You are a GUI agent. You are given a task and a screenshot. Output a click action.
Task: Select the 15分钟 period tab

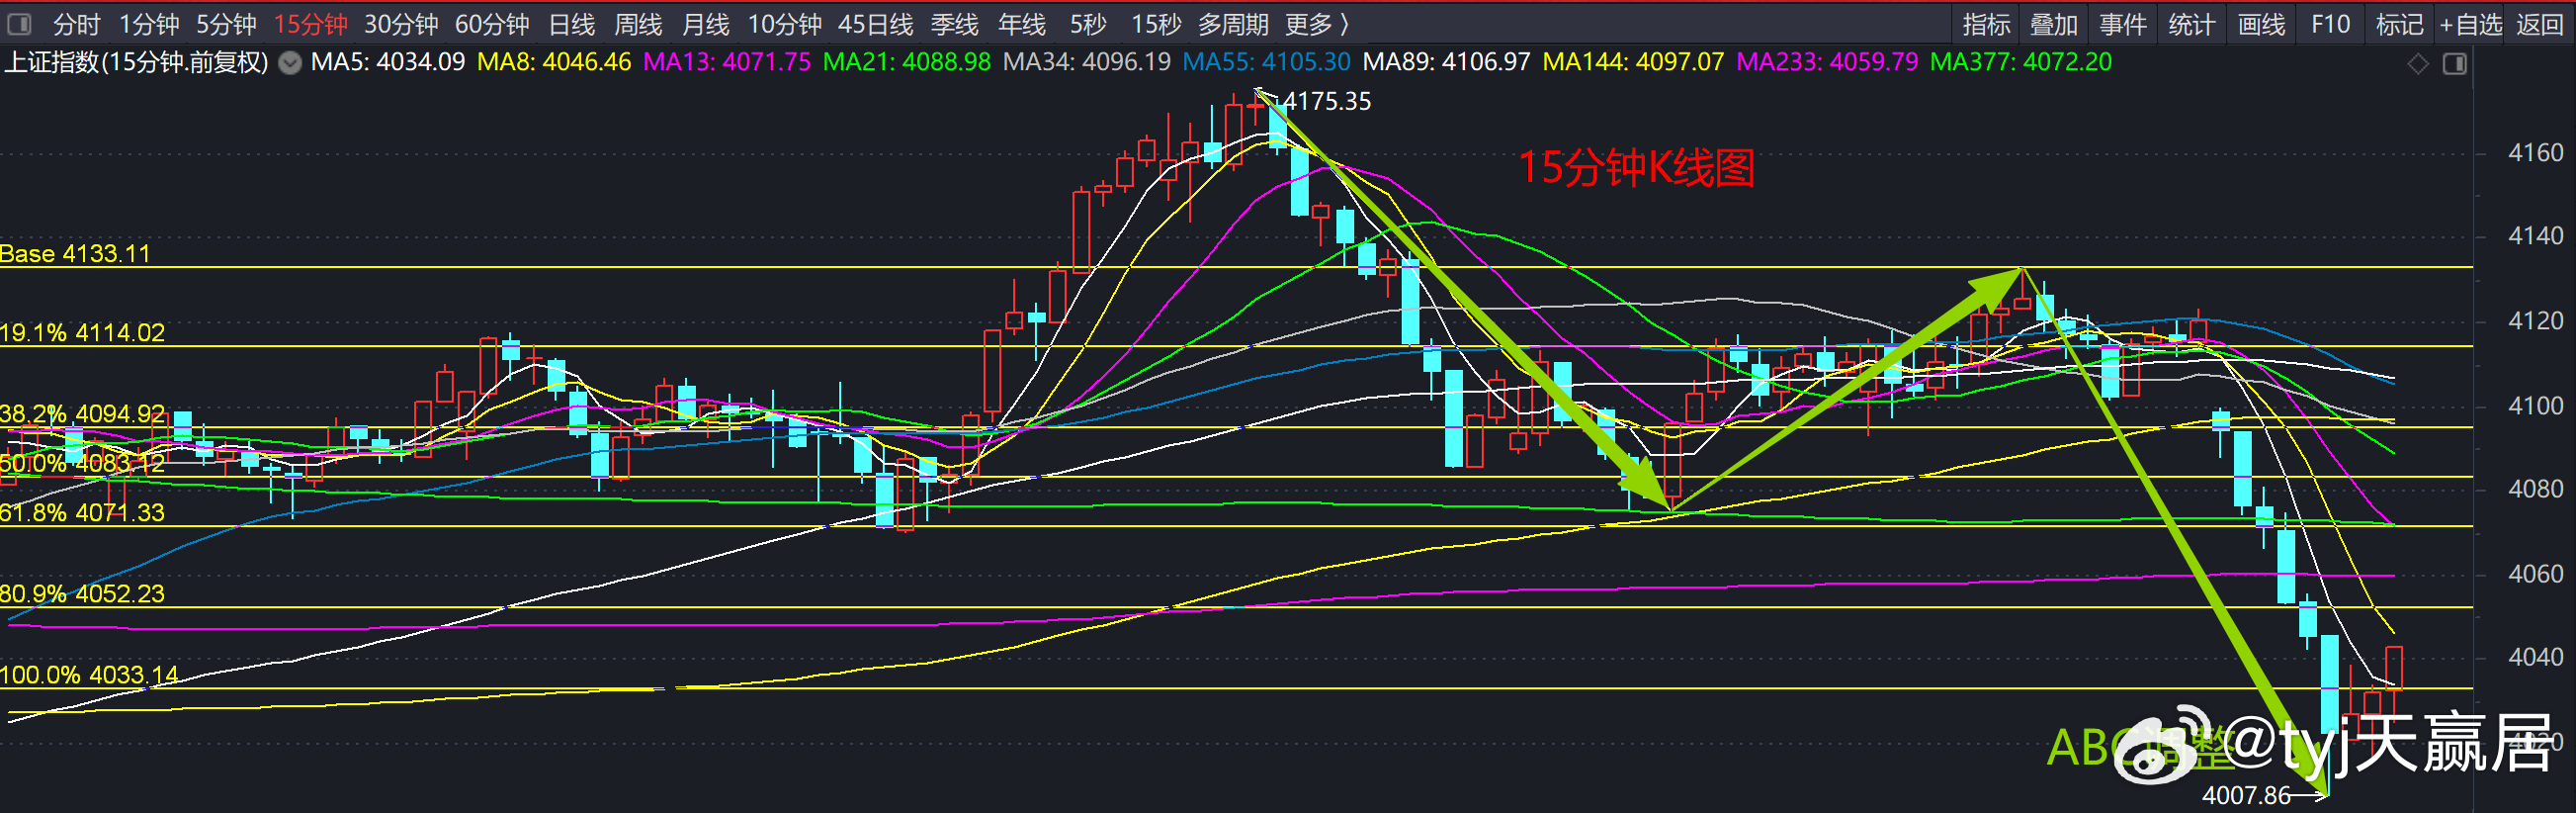(311, 24)
